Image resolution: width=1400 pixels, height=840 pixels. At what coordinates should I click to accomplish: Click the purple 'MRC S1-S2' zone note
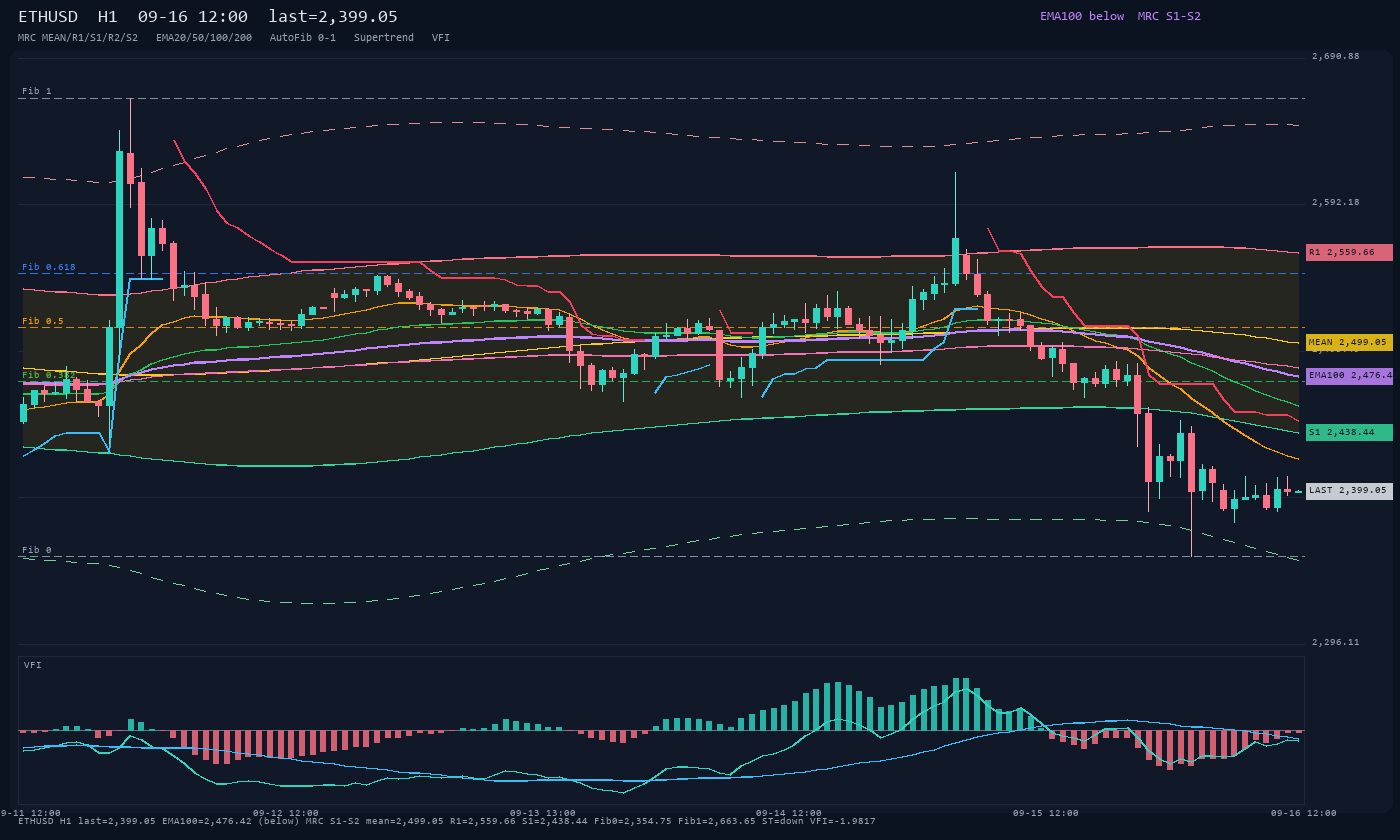click(x=1169, y=16)
